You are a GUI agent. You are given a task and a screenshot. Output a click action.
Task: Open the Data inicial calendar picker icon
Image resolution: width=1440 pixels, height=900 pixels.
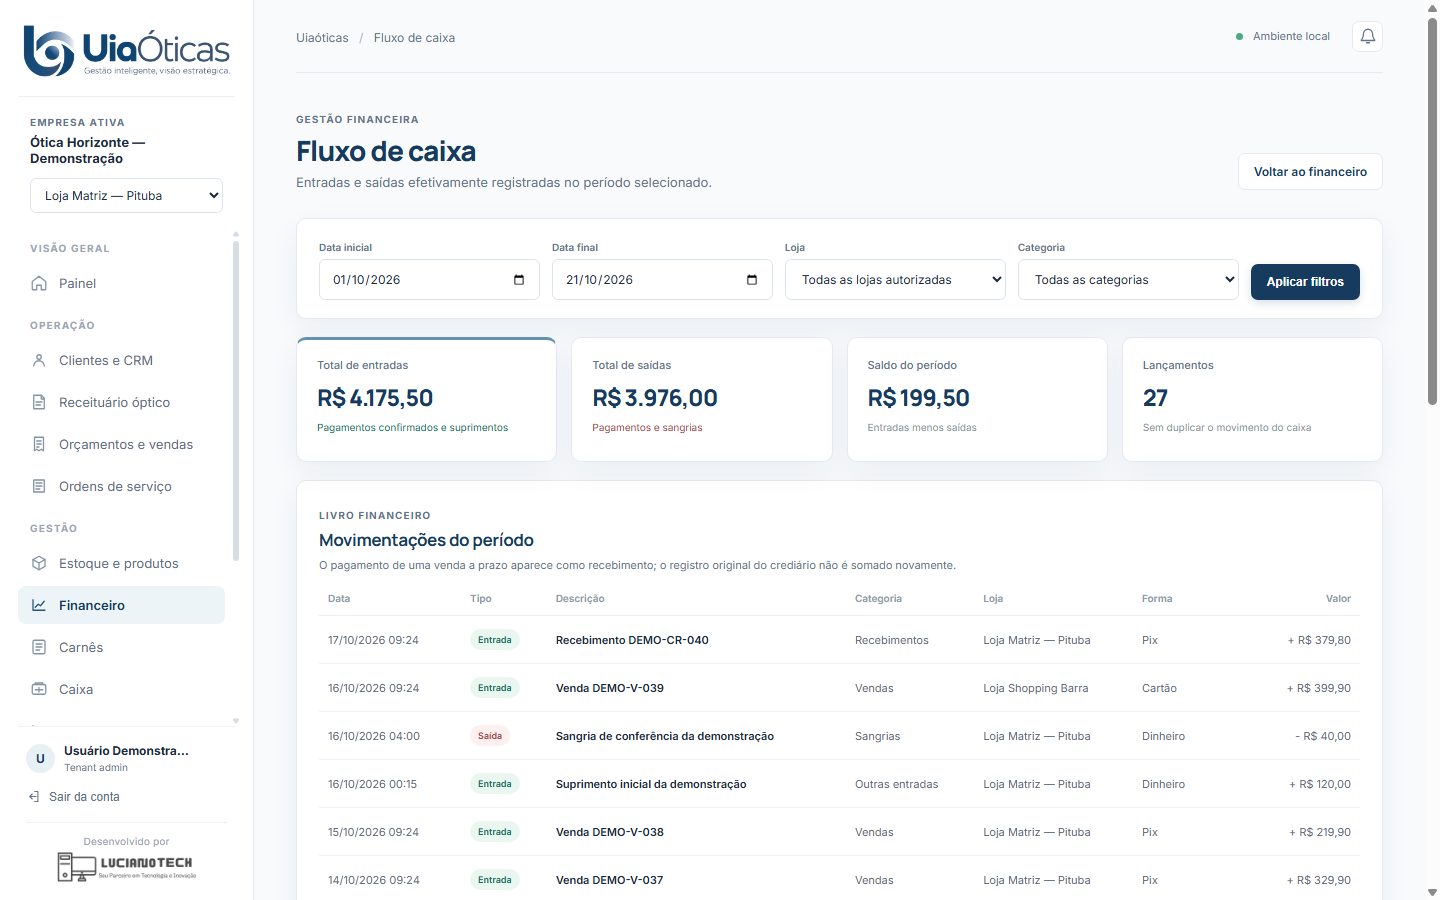pos(519,280)
